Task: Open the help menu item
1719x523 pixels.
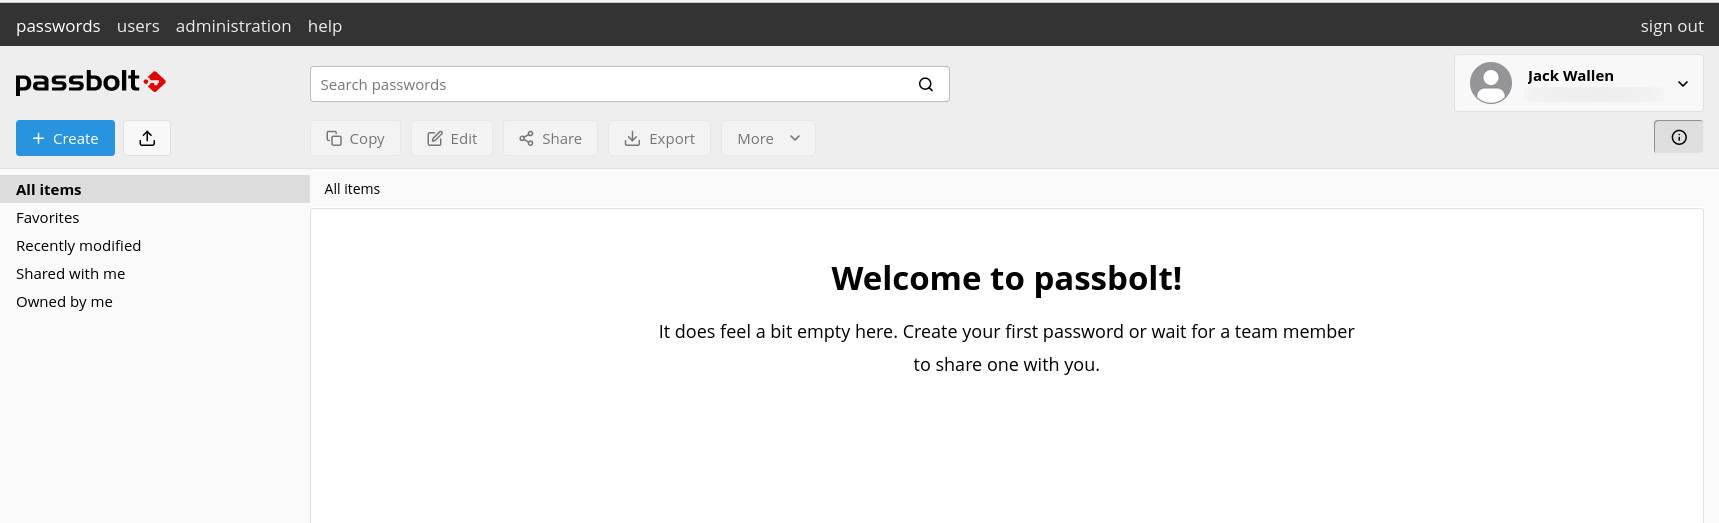Action: 325,26
